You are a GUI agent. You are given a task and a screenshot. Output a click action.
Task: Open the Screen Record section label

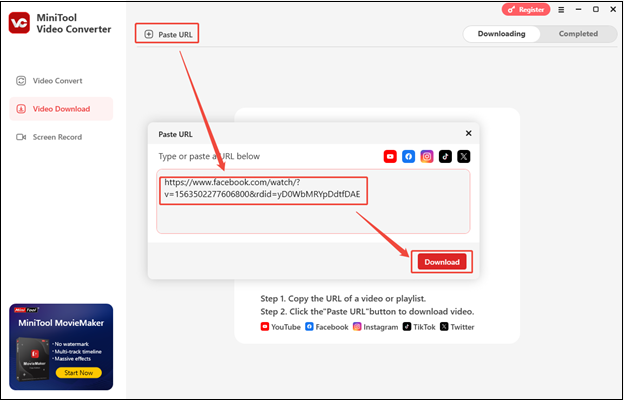57,137
